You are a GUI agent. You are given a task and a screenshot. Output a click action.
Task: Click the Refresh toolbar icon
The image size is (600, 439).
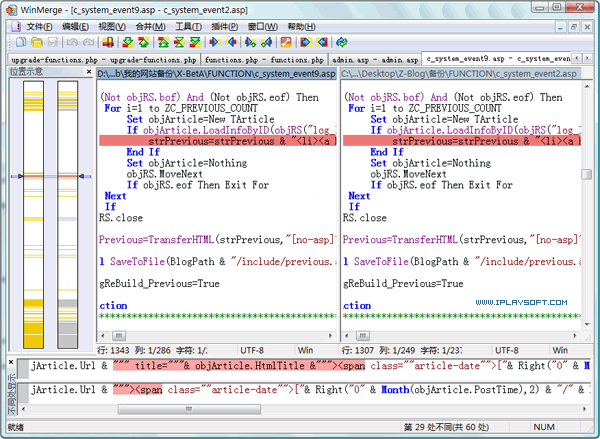(341, 43)
